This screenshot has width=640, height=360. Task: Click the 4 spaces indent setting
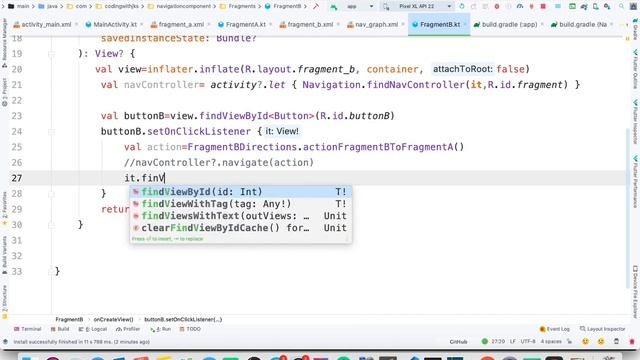(x=551, y=342)
